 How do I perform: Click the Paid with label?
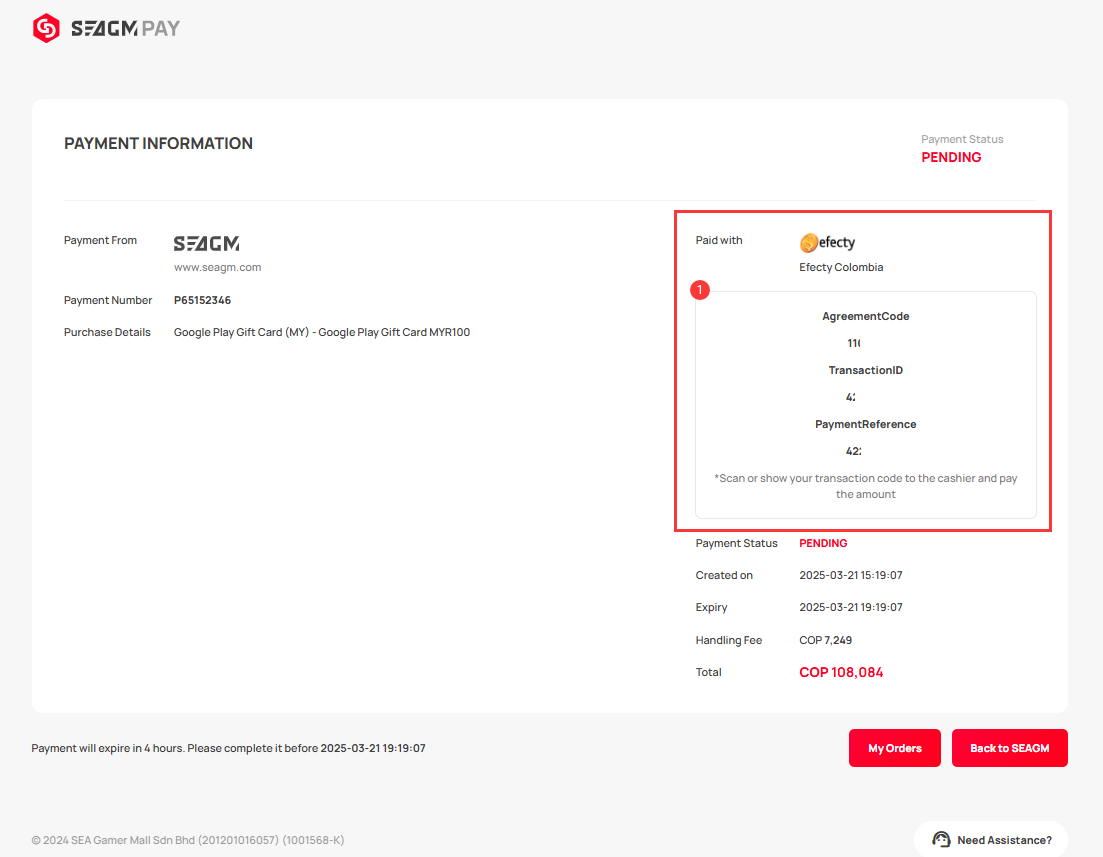718,241
